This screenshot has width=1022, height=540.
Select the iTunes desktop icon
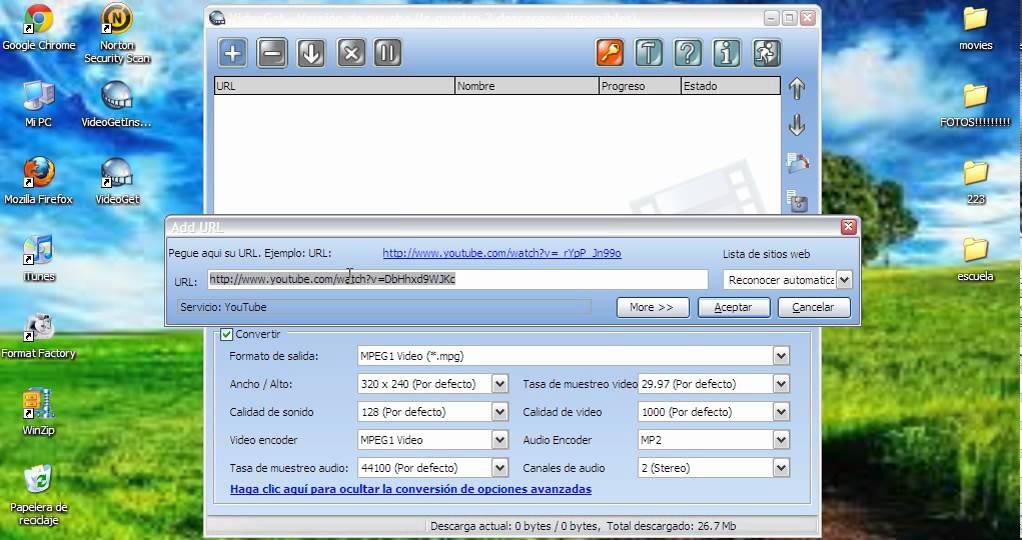[x=38, y=258]
